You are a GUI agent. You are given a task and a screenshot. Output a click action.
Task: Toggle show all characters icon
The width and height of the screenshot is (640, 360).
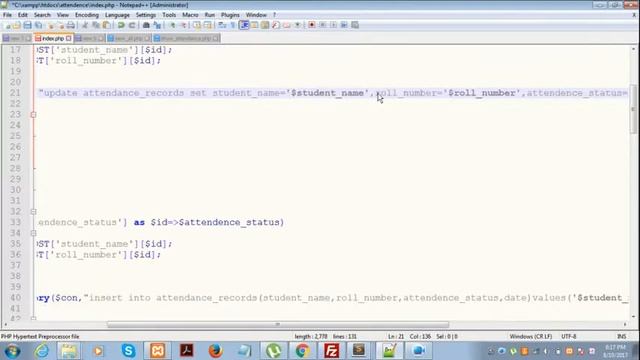[x=233, y=25]
